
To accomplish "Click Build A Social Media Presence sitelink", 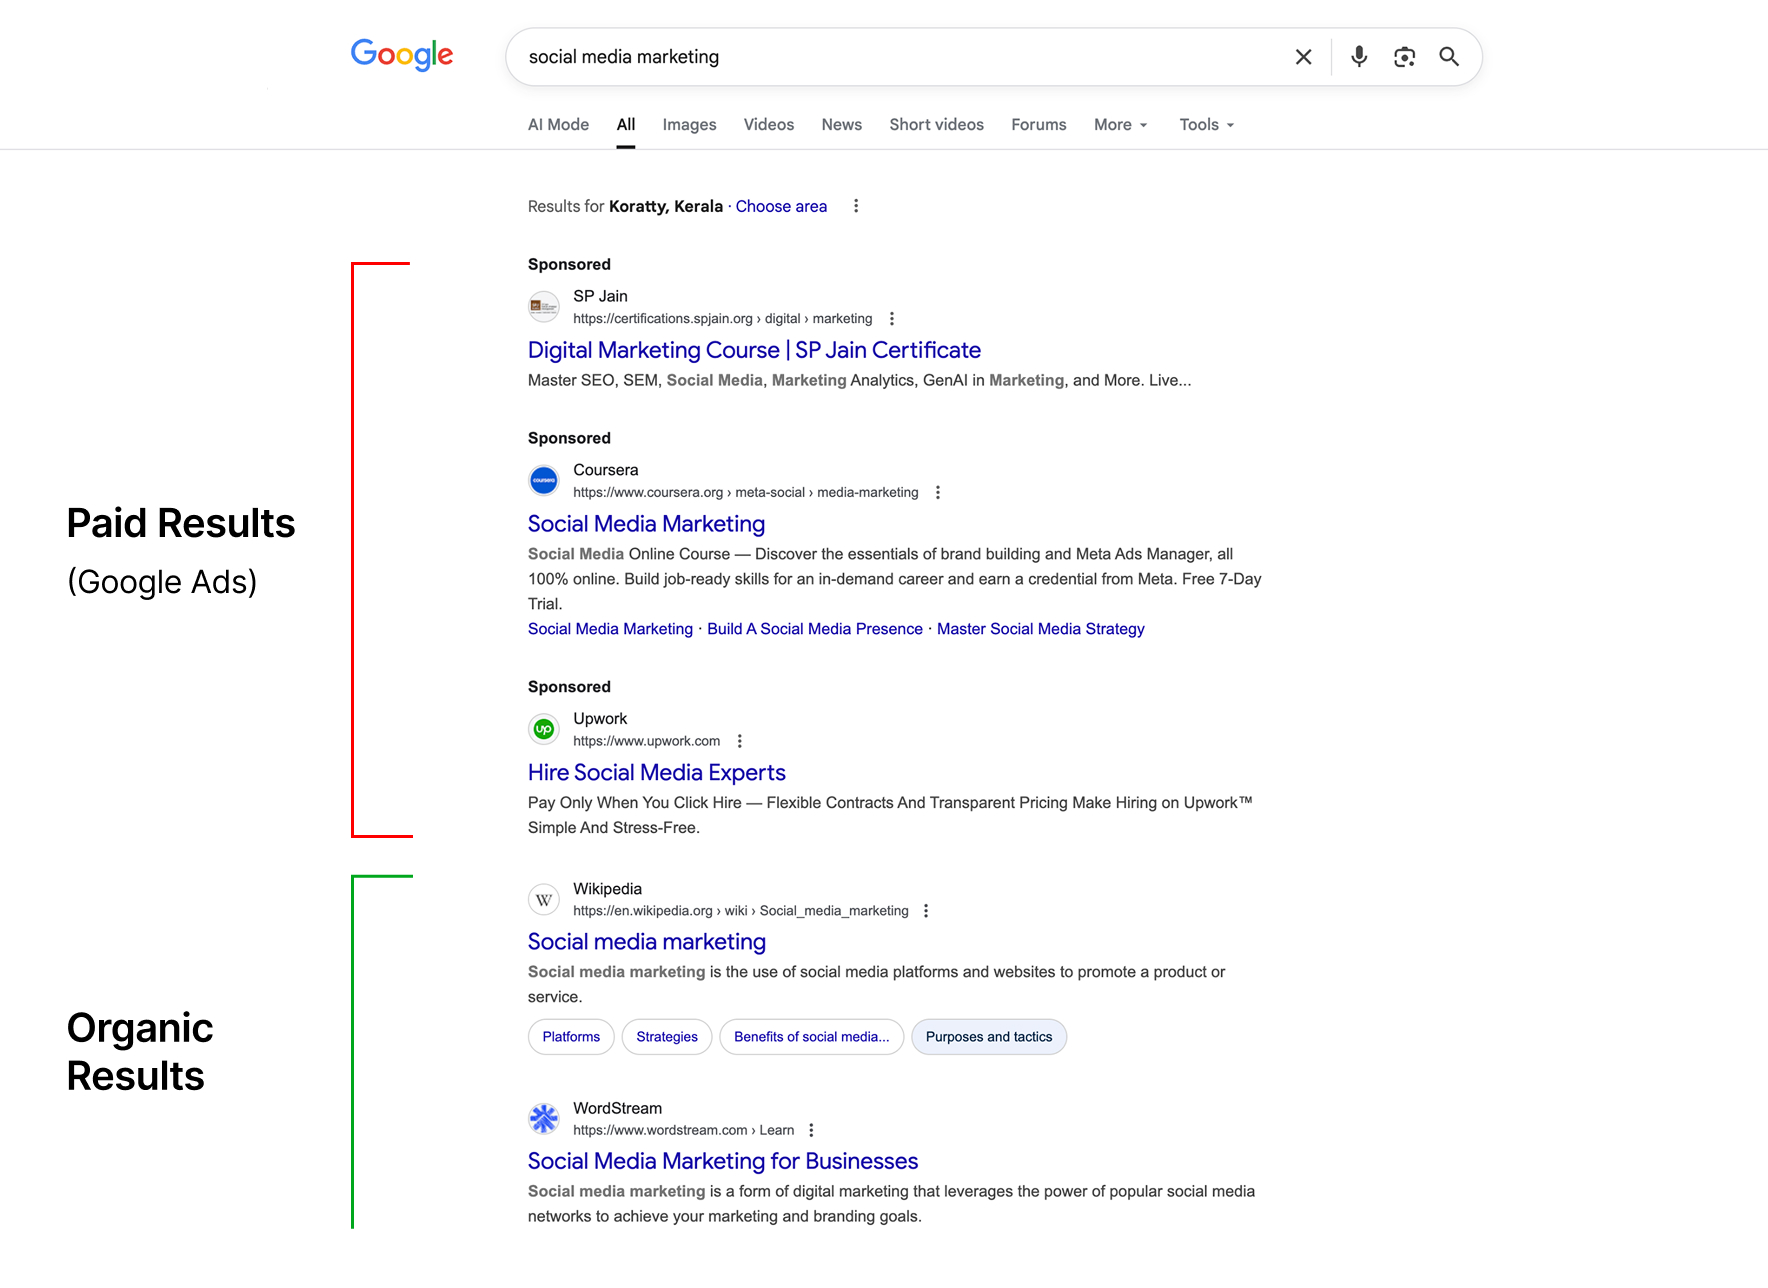I will 815,629.
